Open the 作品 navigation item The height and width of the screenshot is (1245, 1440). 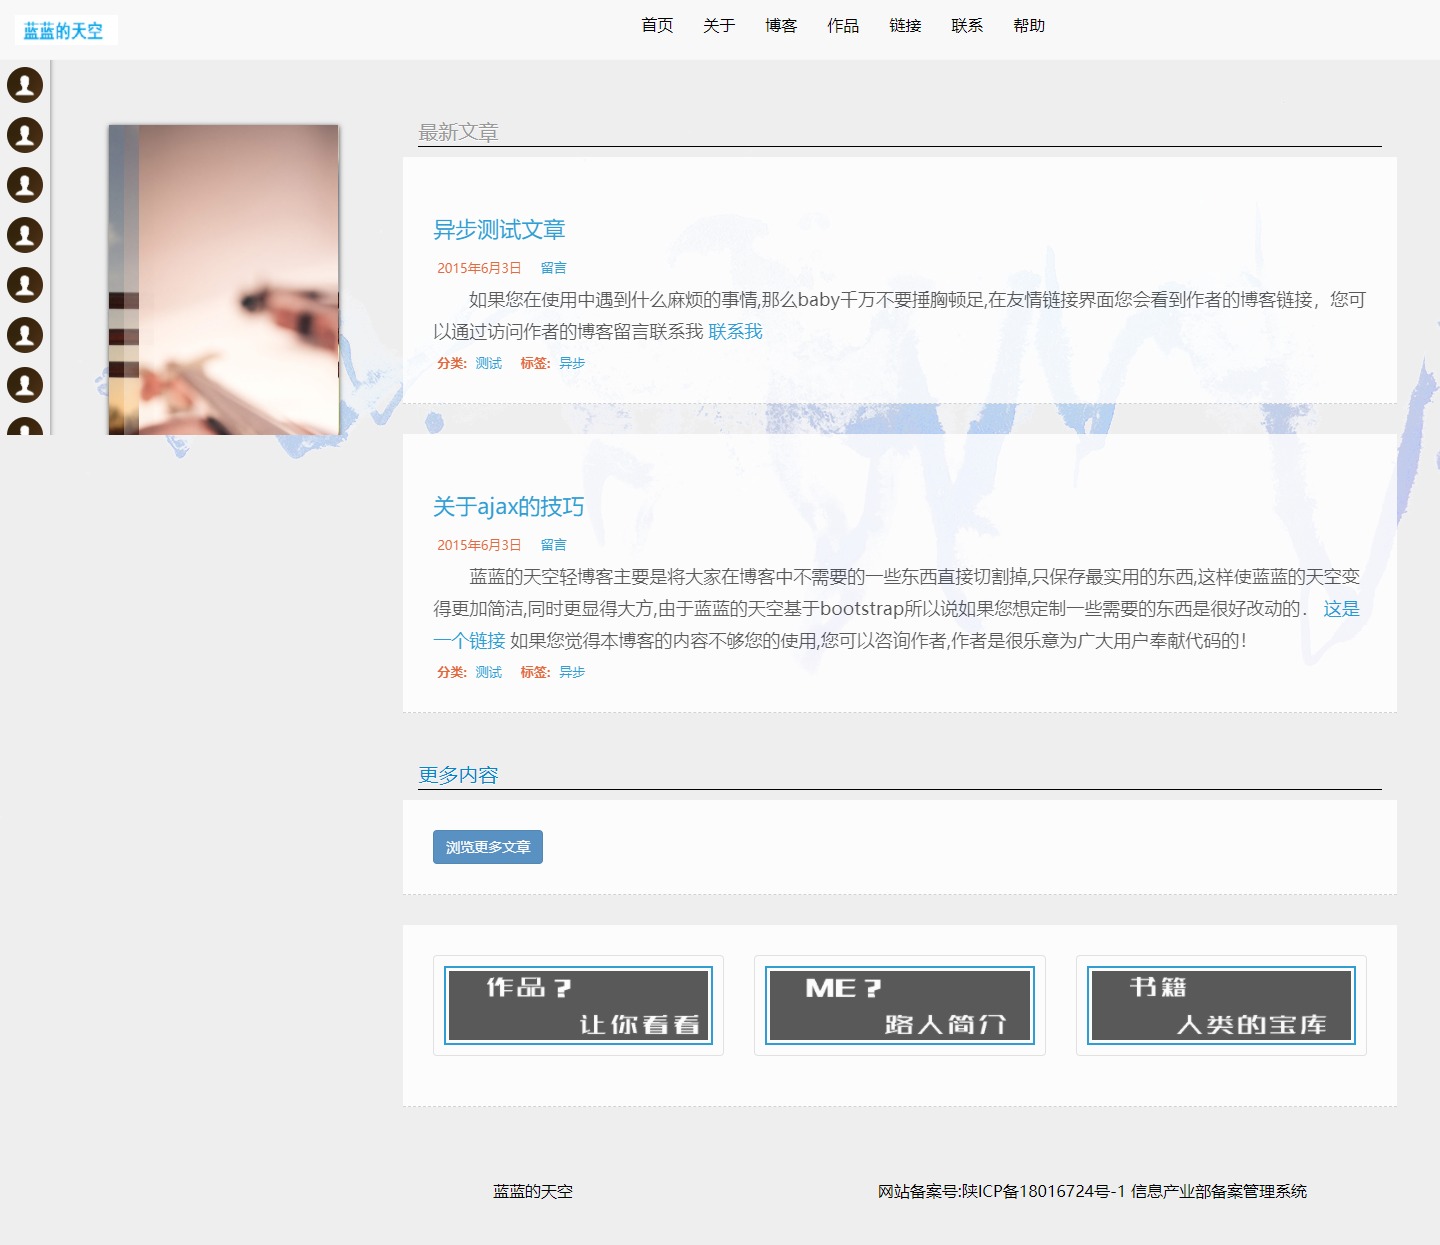[x=843, y=26]
